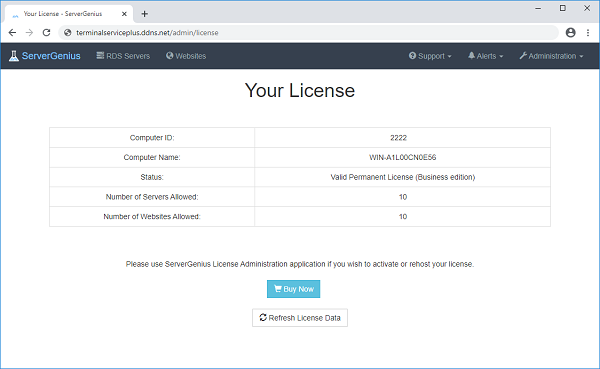Expand the Alerts dropdown menu
Viewport: 600px width, 369px height.
click(486, 56)
